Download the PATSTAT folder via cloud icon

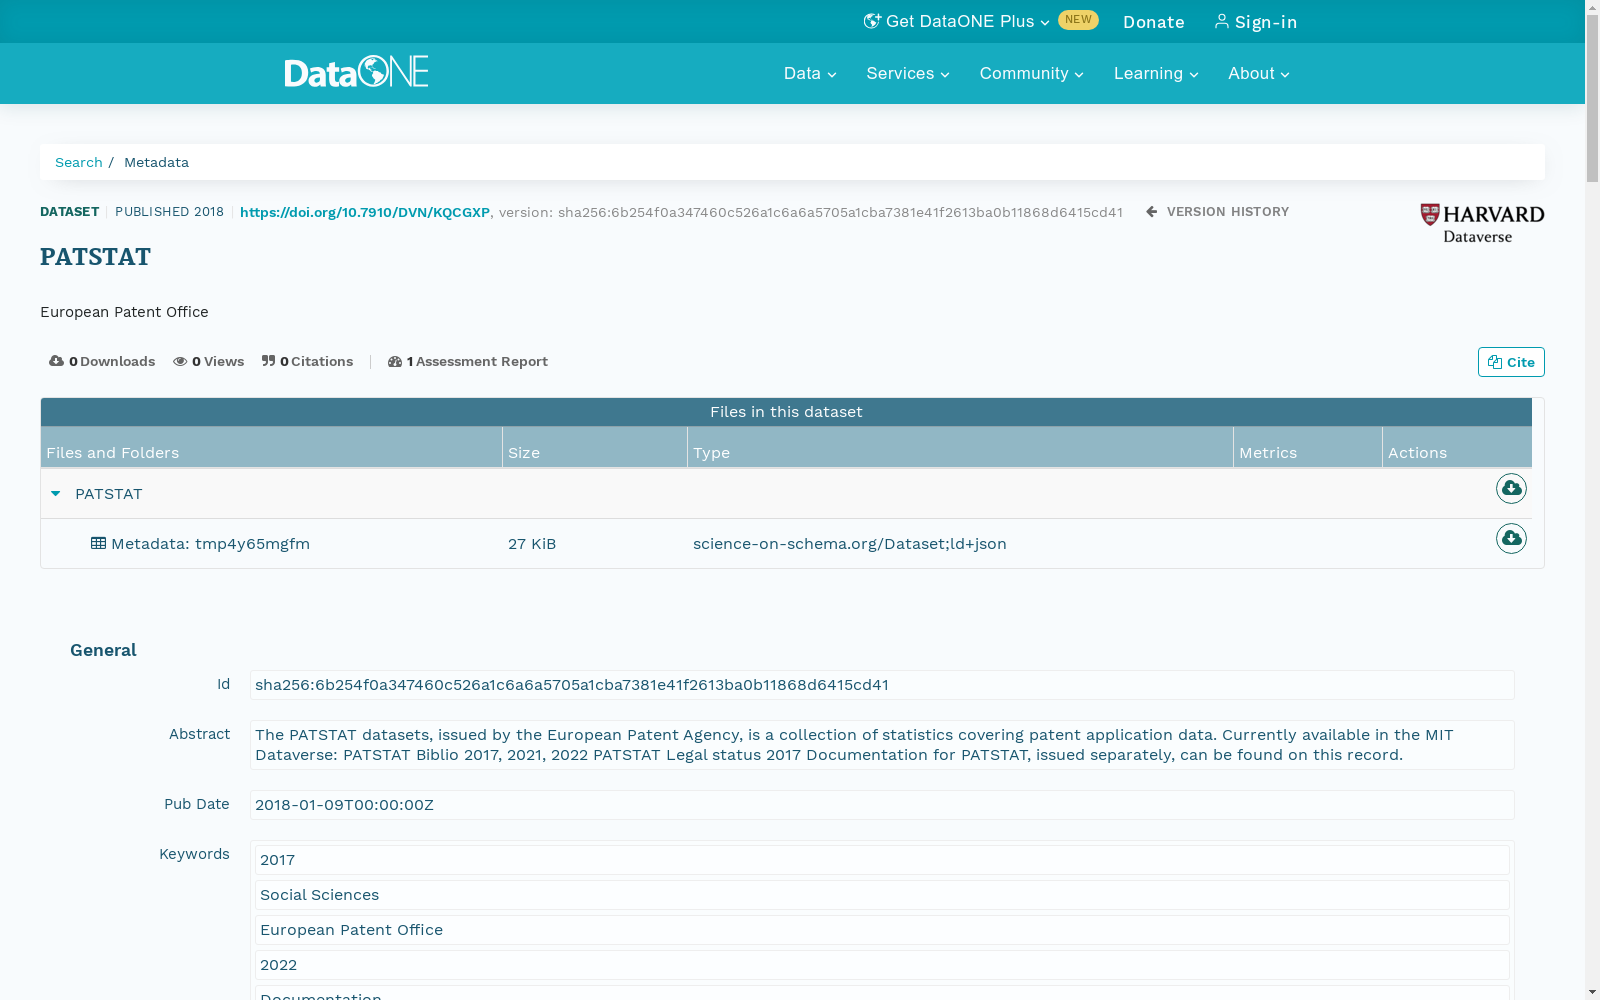click(x=1511, y=488)
